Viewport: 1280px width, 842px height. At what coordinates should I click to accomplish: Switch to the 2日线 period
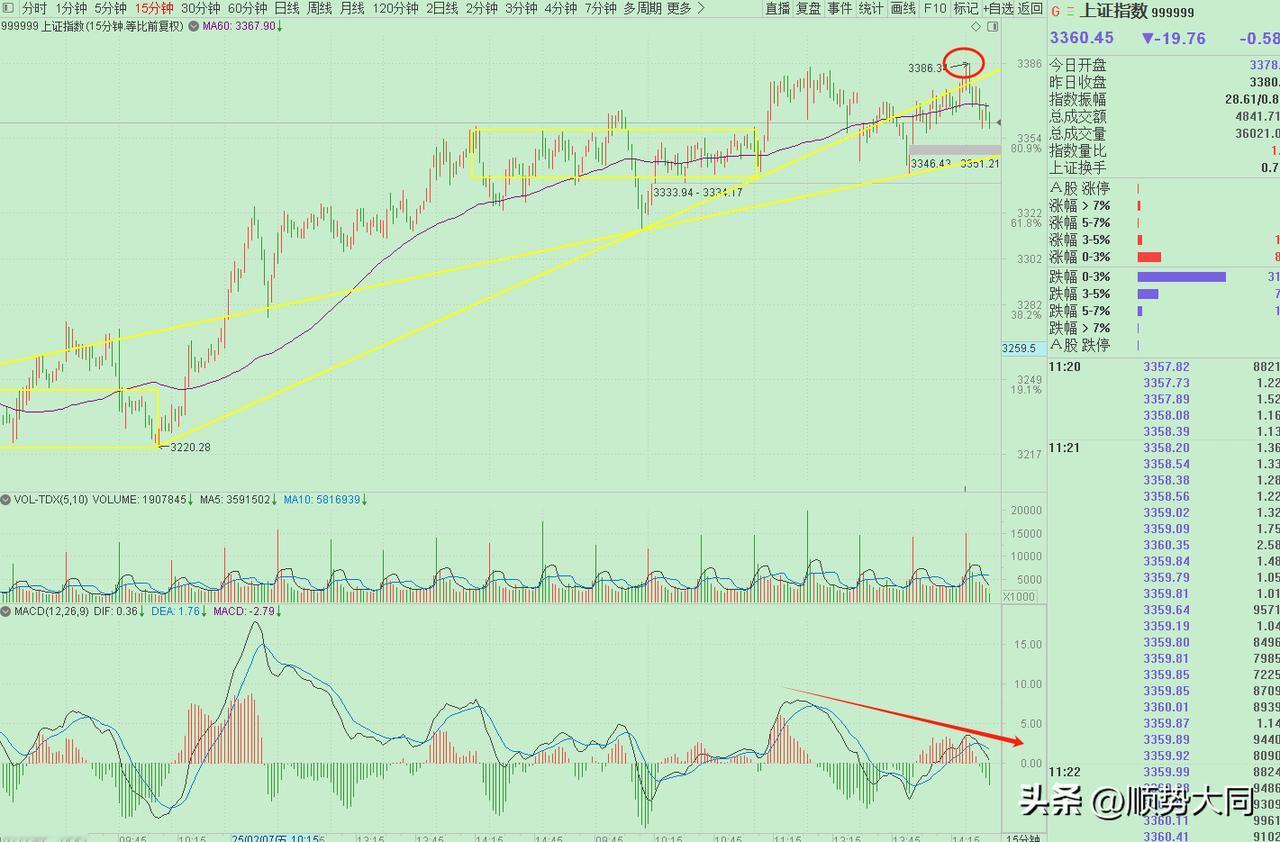(442, 8)
